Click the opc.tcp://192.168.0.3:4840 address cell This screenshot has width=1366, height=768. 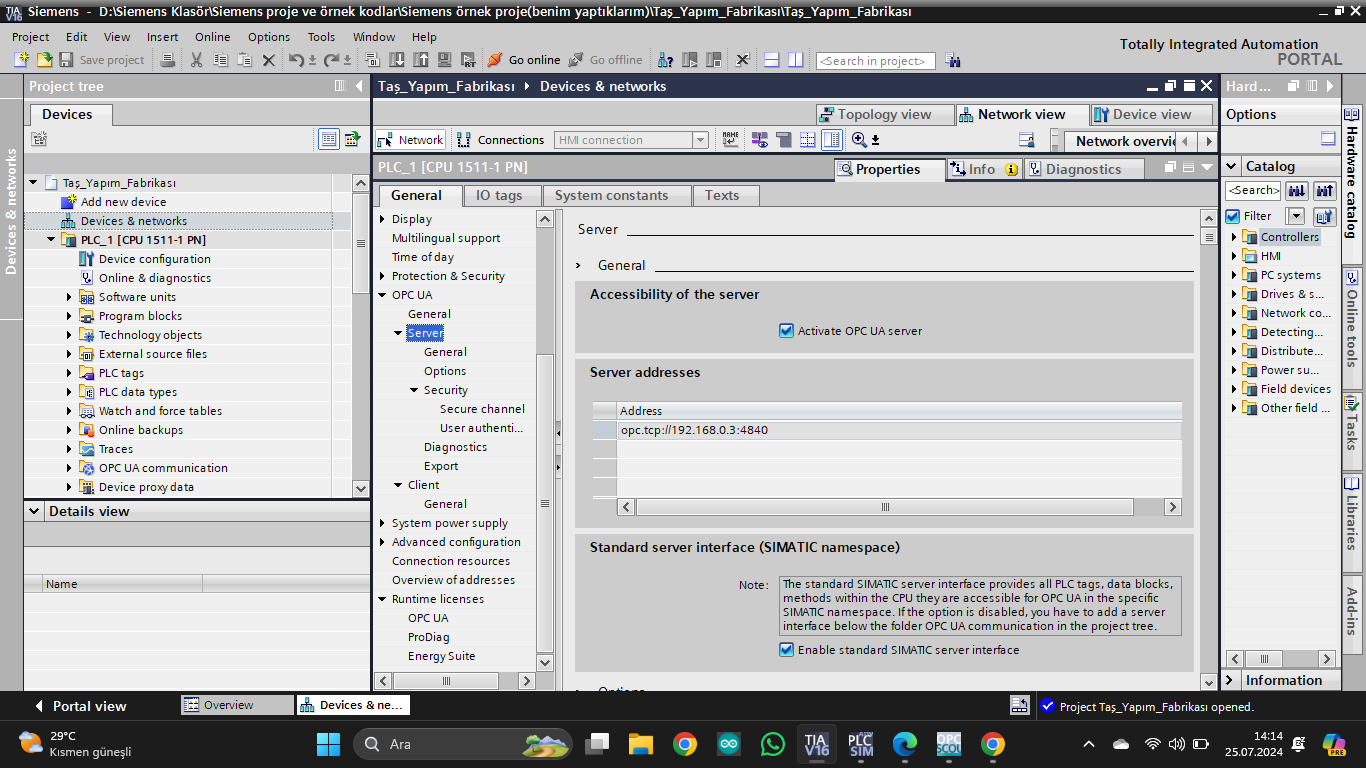point(898,430)
